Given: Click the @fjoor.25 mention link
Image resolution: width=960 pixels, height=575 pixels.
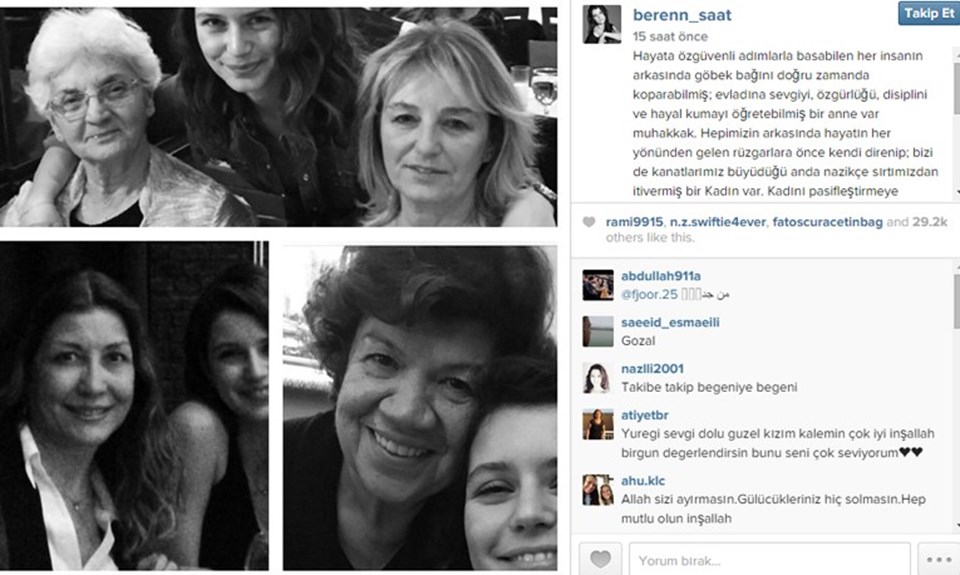Looking at the screenshot, I should pyautogui.click(x=649, y=295).
